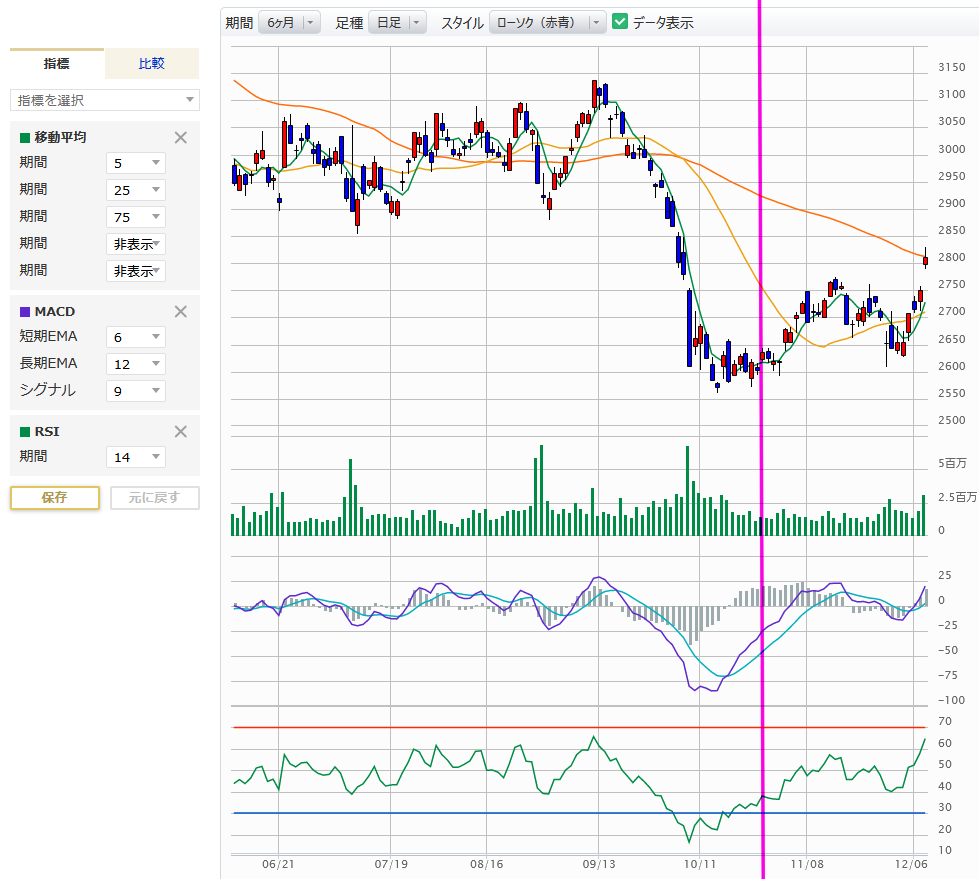Remove the 移動平均 indicator with its X icon

coord(181,138)
